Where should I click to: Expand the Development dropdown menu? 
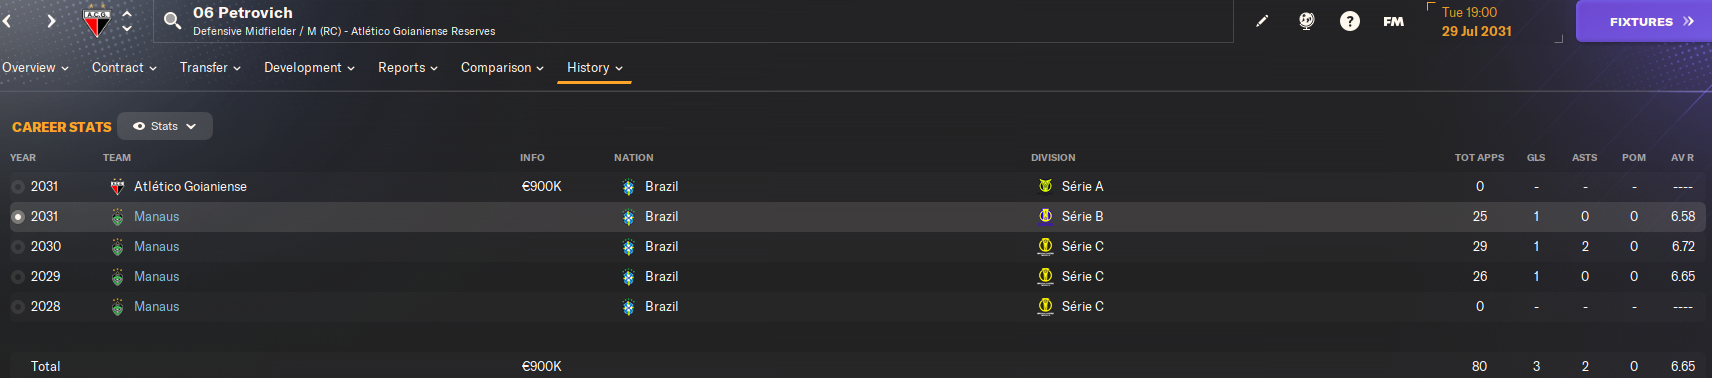pyautogui.click(x=309, y=68)
